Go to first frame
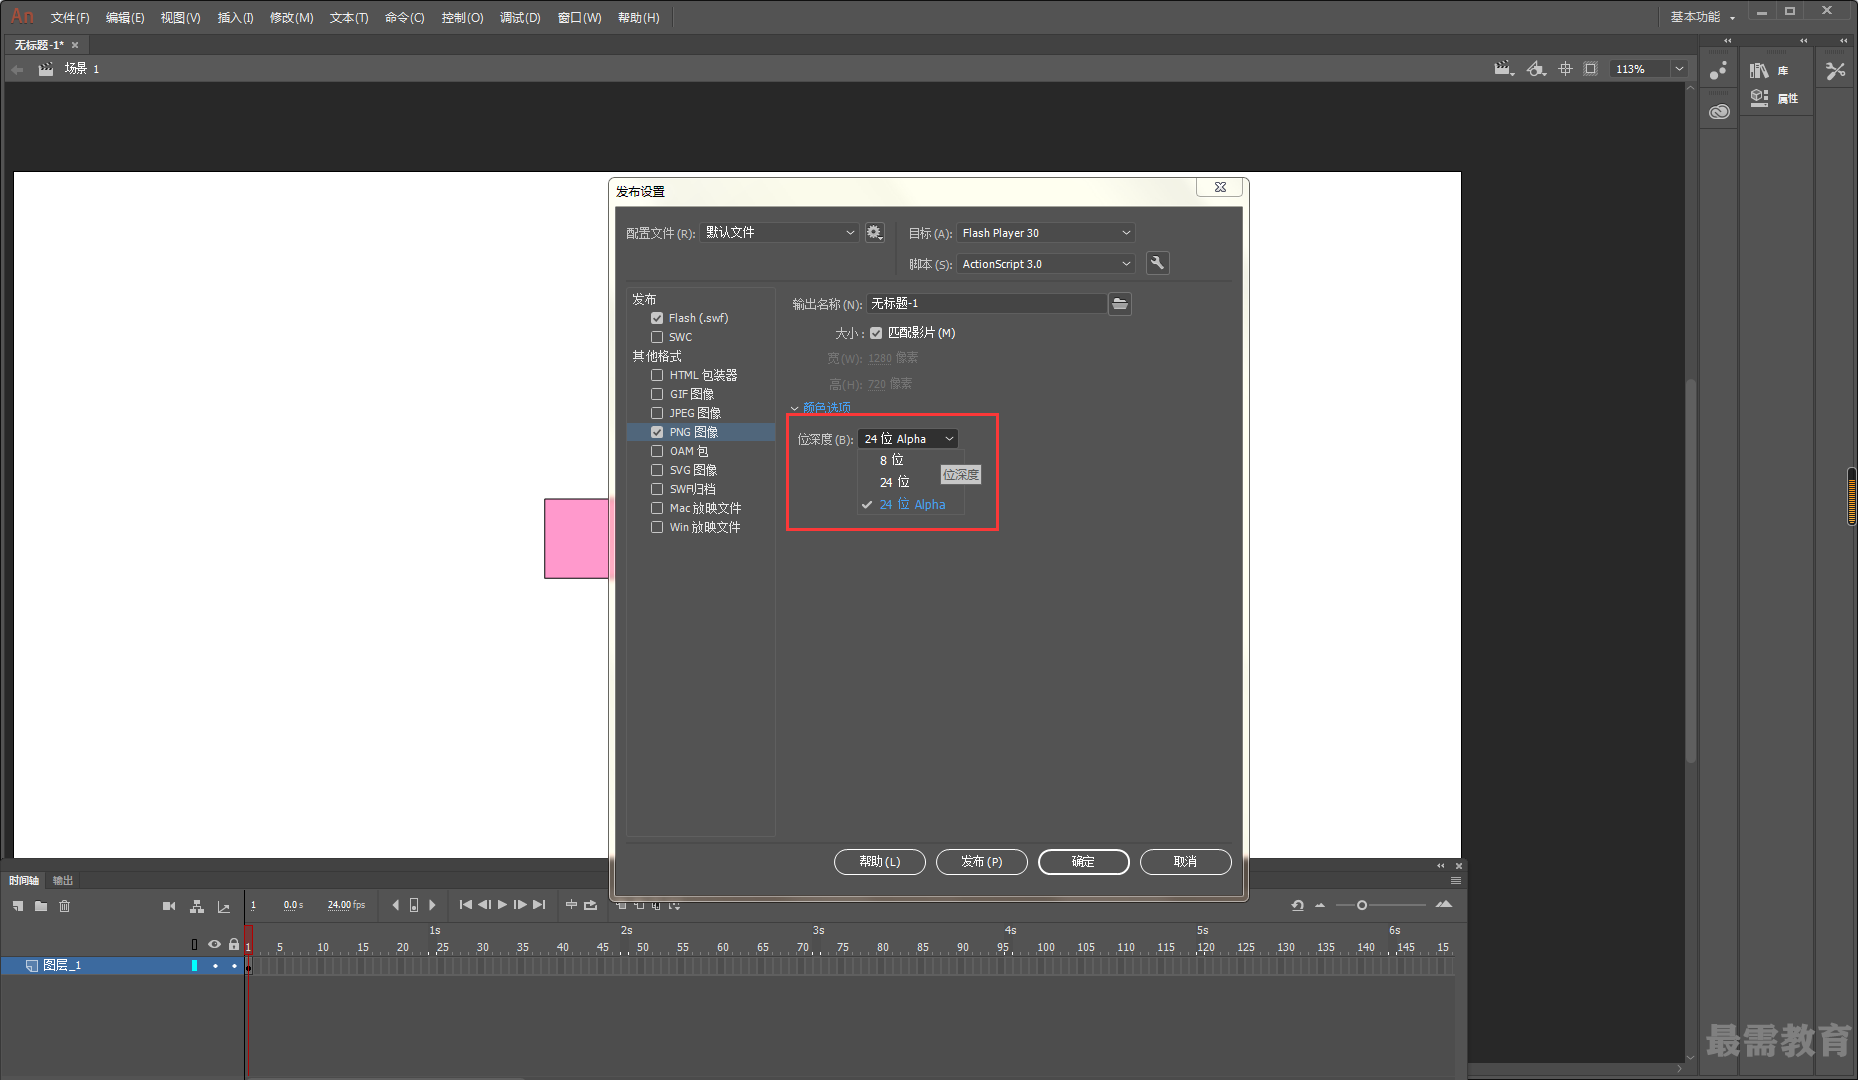 [466, 904]
